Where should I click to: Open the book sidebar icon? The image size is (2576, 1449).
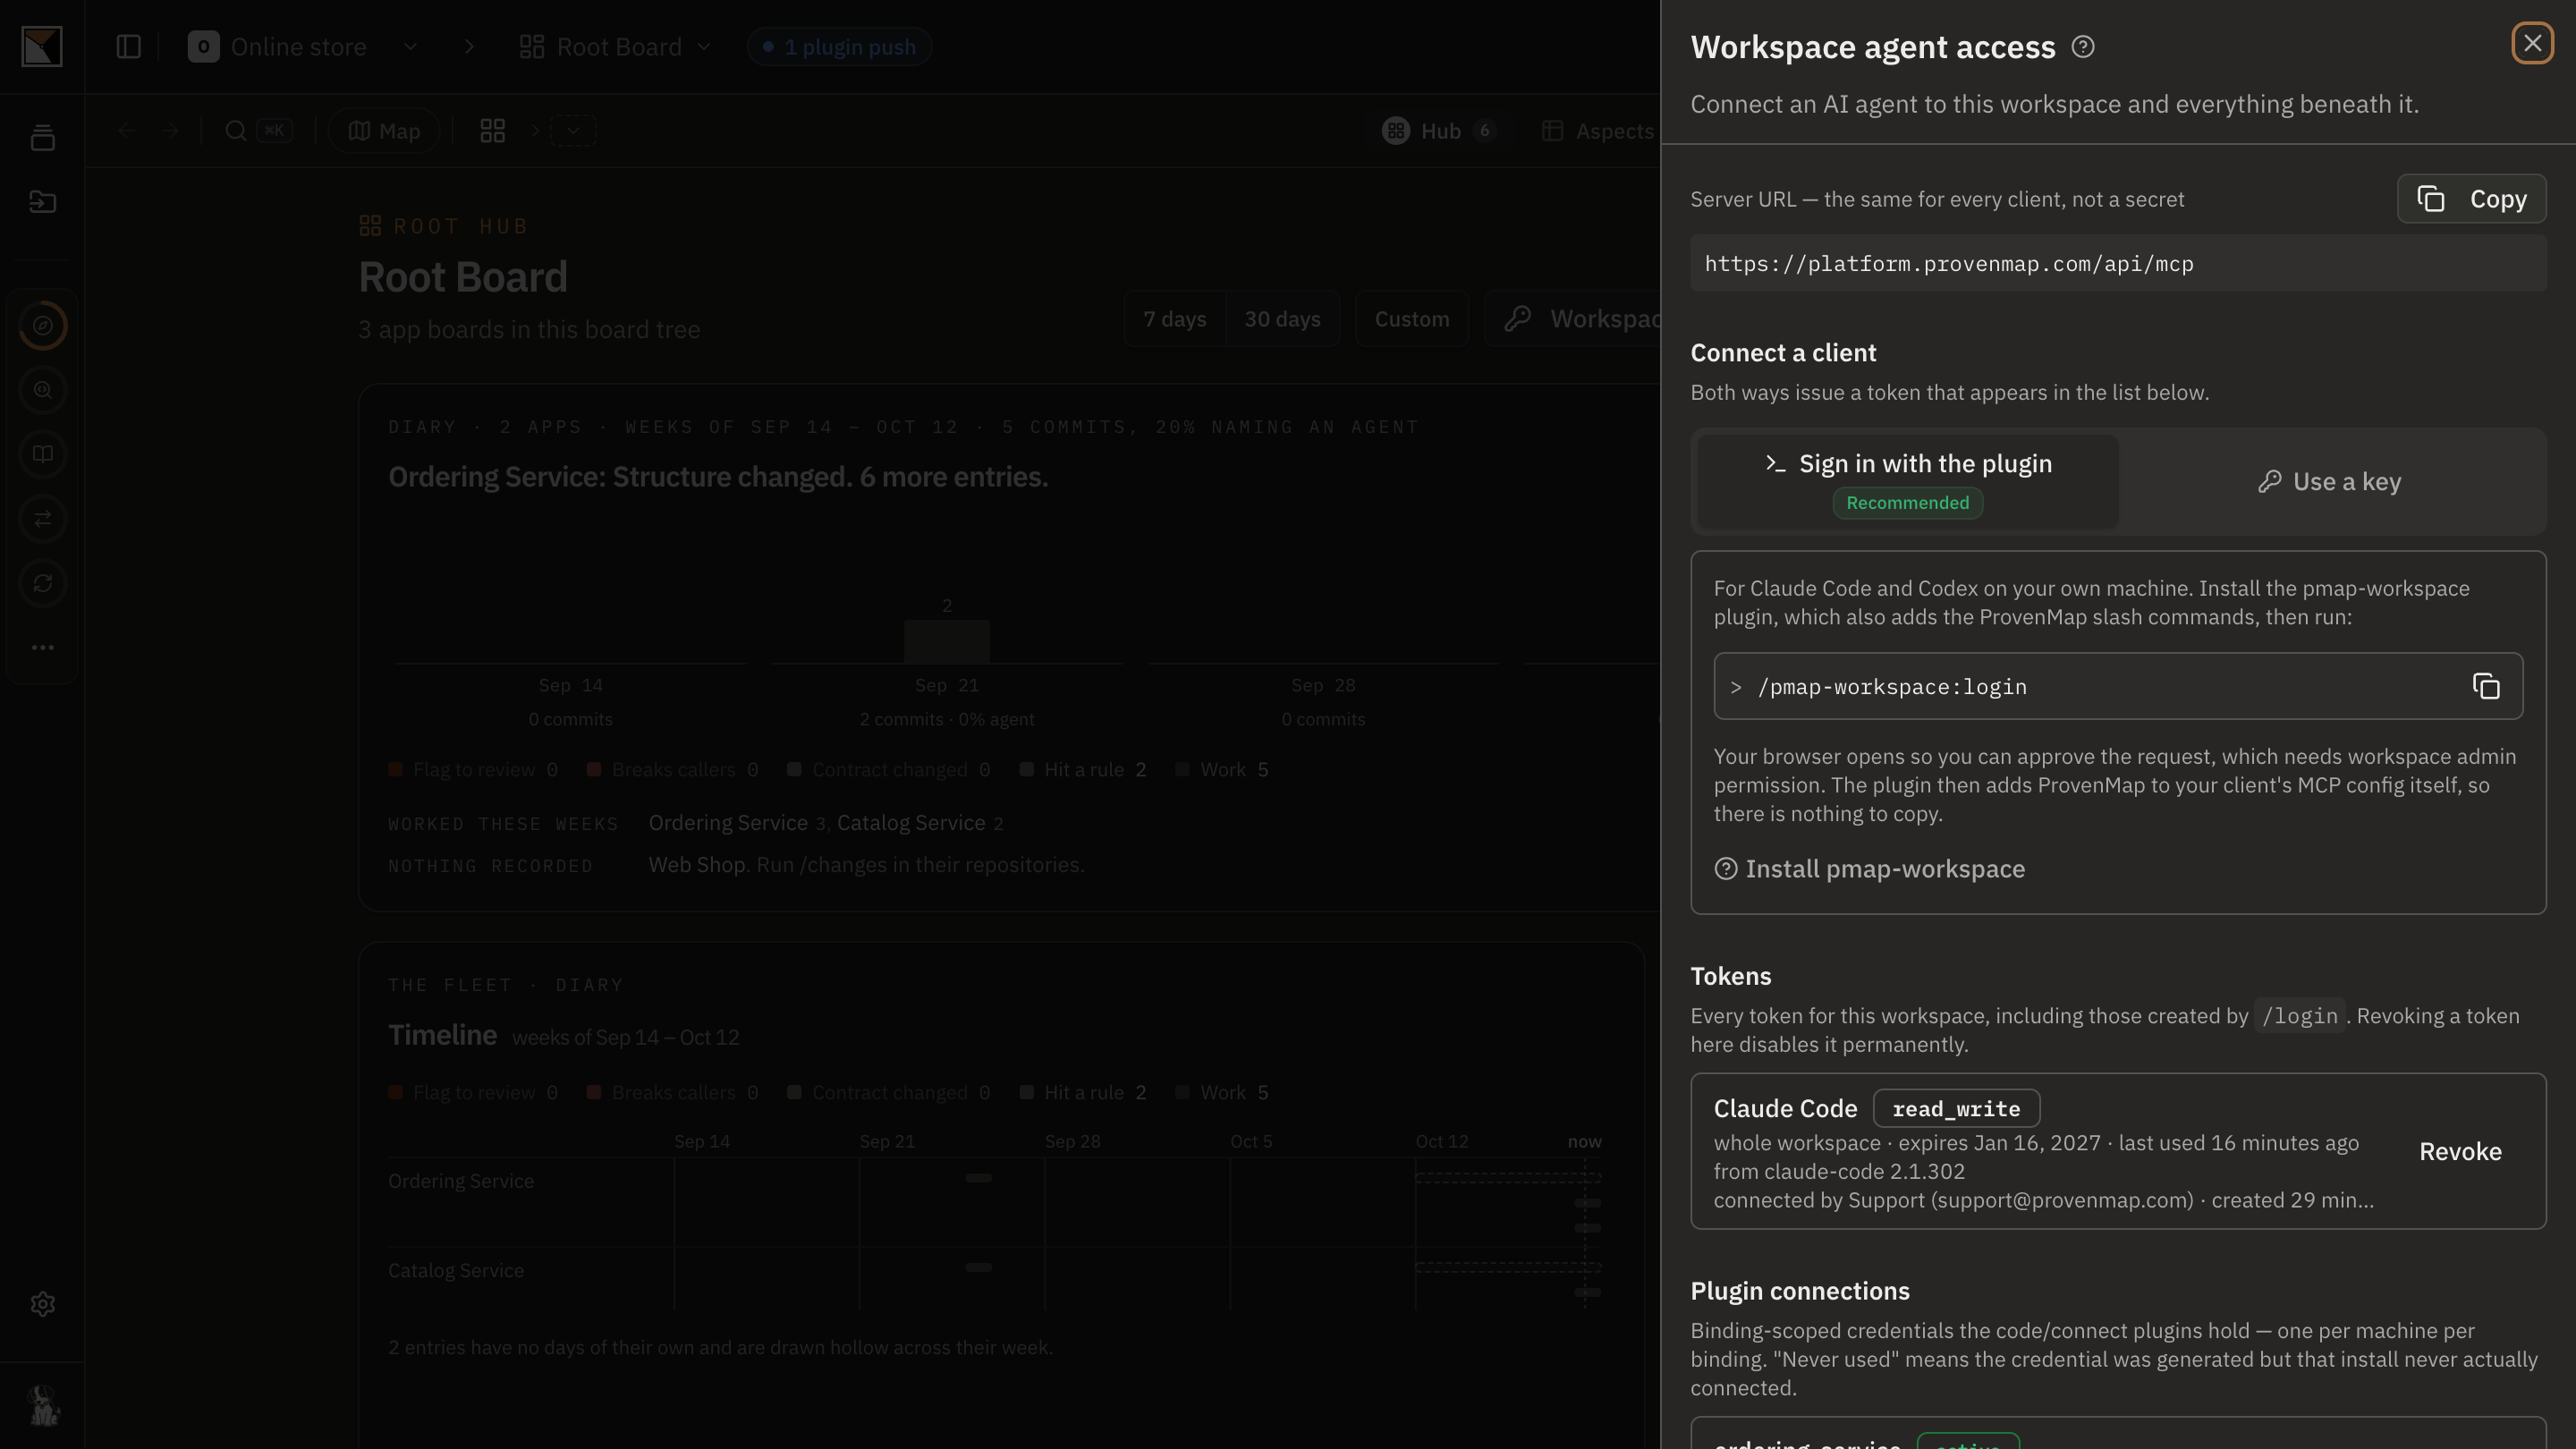[x=42, y=455]
